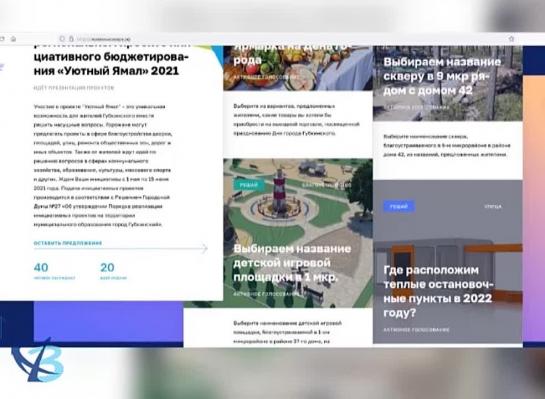Click the 40 people voted counter

click(x=54, y=271)
